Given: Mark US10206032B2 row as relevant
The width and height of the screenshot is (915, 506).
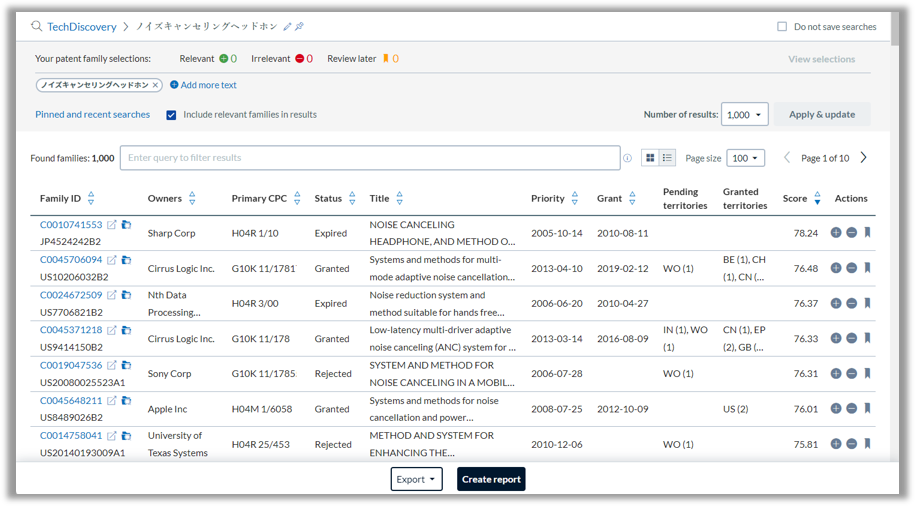Looking at the screenshot, I should 836,268.
